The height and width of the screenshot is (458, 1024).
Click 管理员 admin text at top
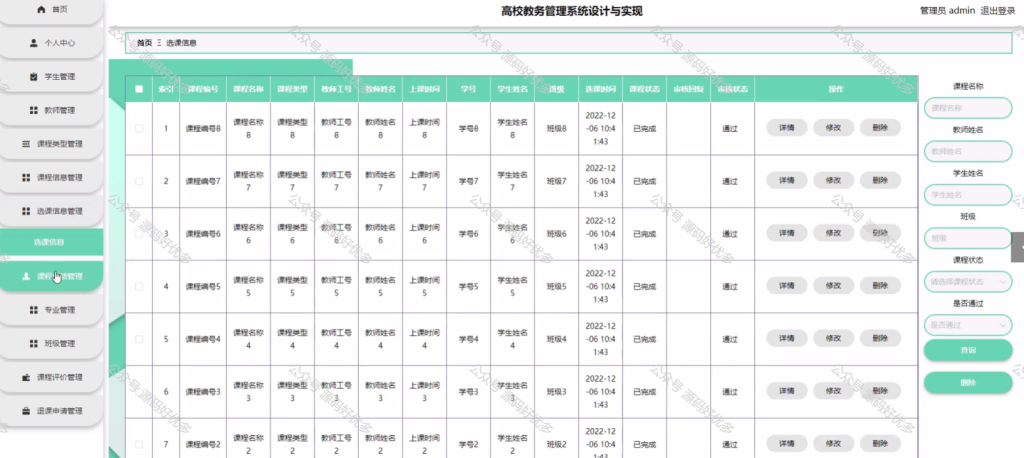(947, 10)
